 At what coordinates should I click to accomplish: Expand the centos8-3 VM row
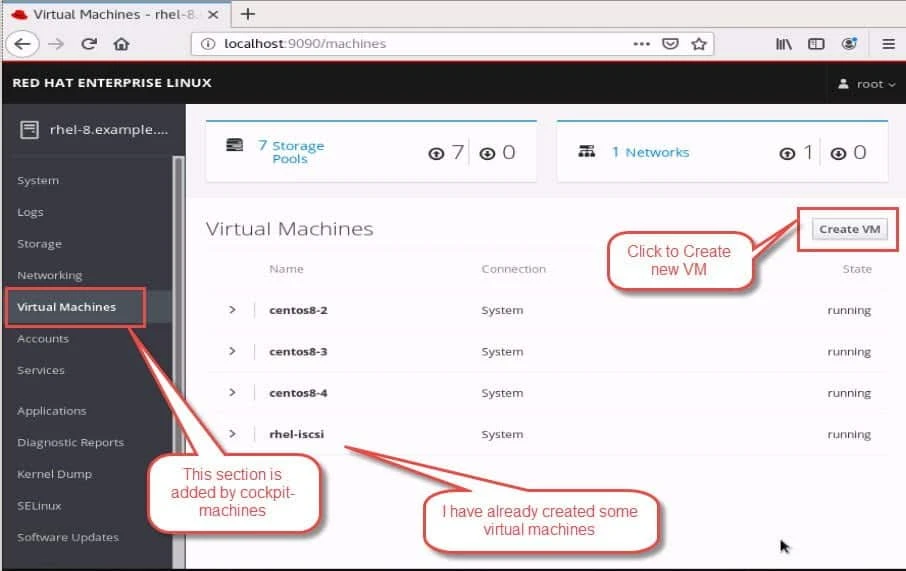[232, 351]
